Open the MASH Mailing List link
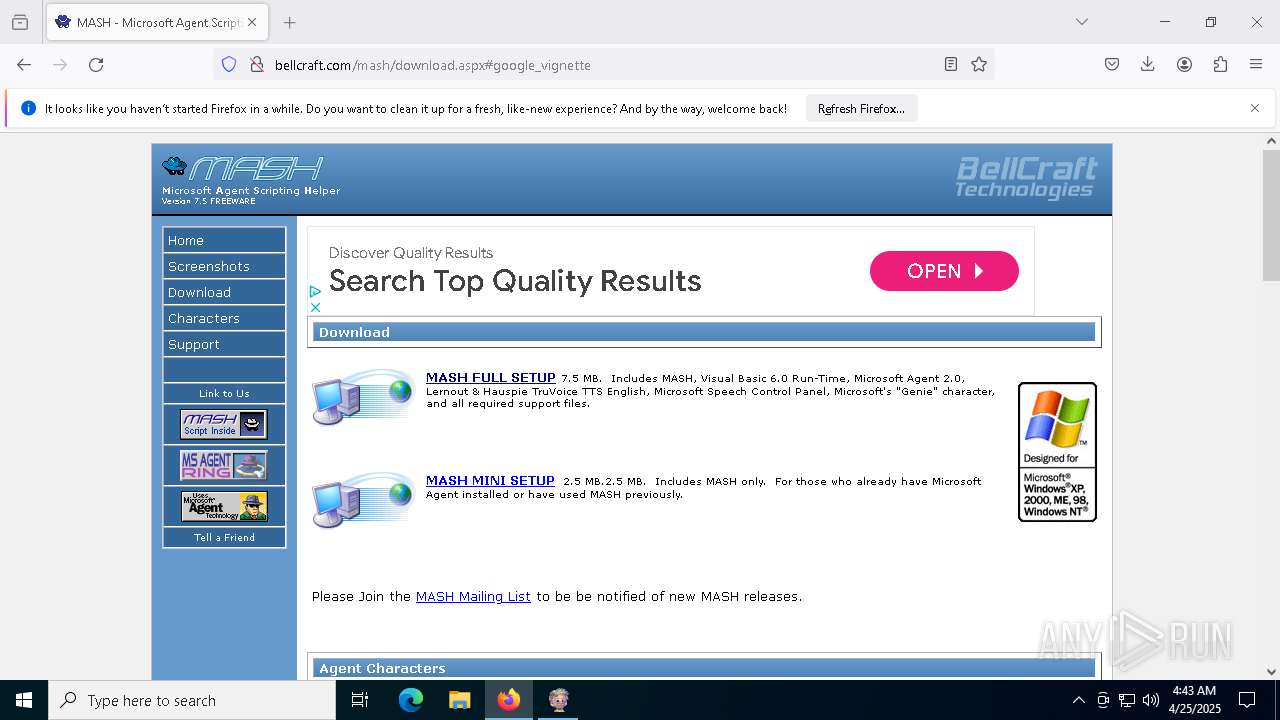The height and width of the screenshot is (720, 1280). 473,596
